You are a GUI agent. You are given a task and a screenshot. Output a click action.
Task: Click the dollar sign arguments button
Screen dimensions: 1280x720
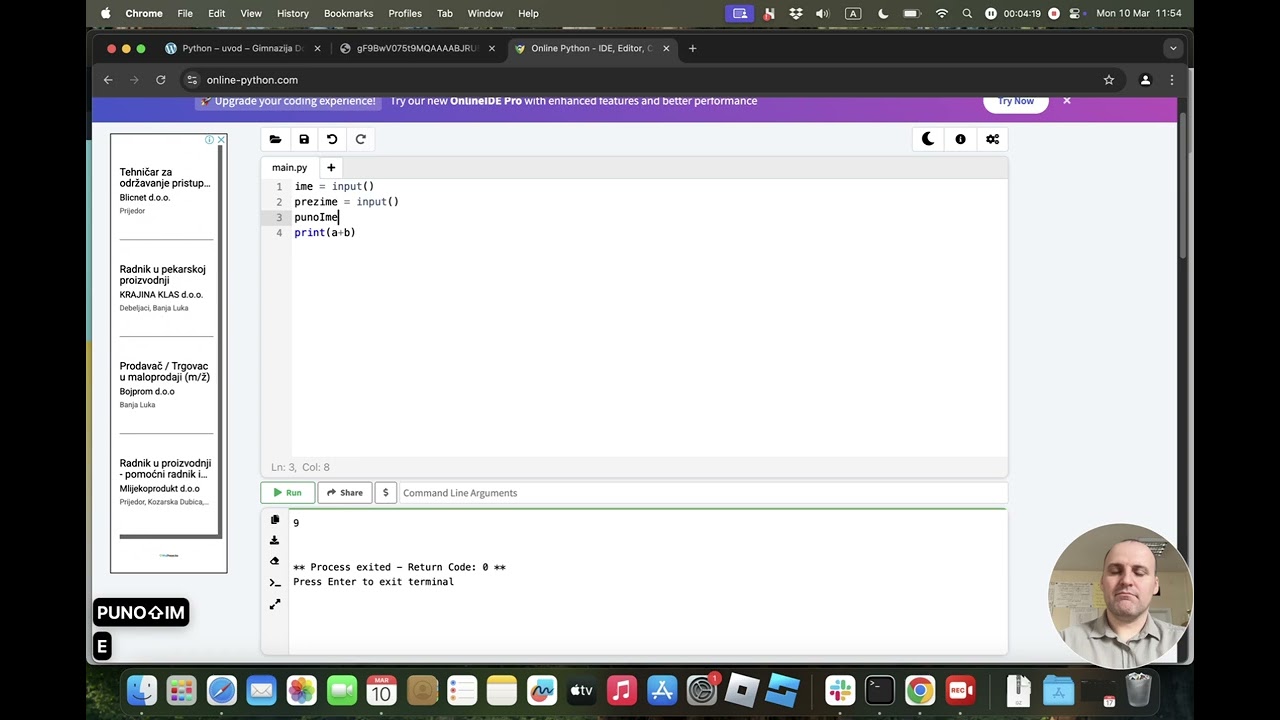(x=385, y=492)
